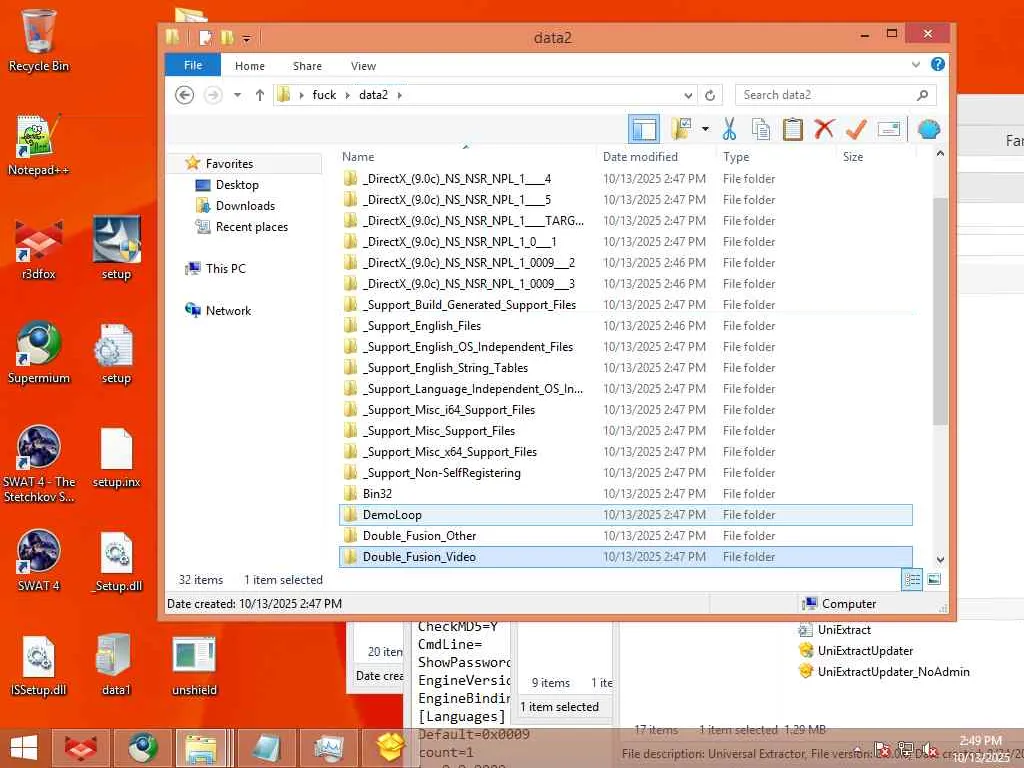Click the red X Delete icon
The image size is (1024, 768).
[x=824, y=129]
